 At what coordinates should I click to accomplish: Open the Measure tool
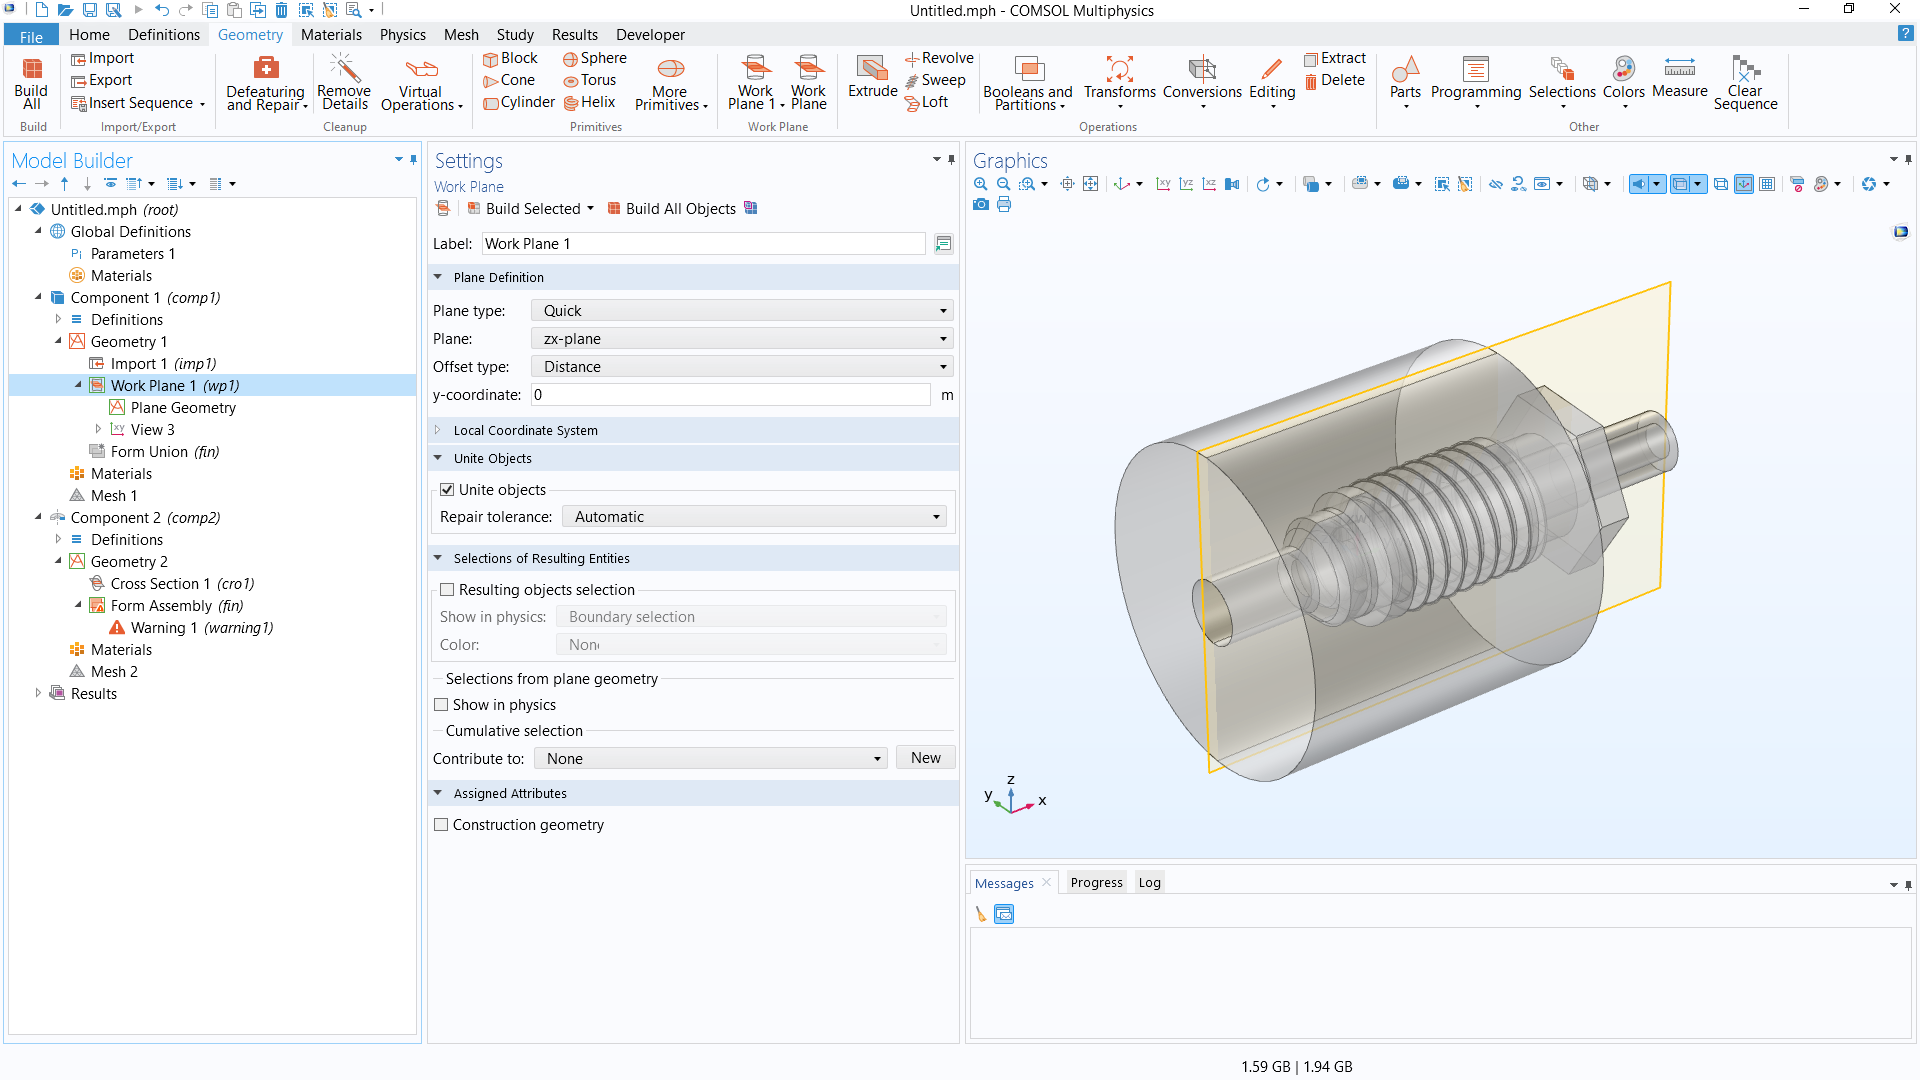click(1679, 78)
